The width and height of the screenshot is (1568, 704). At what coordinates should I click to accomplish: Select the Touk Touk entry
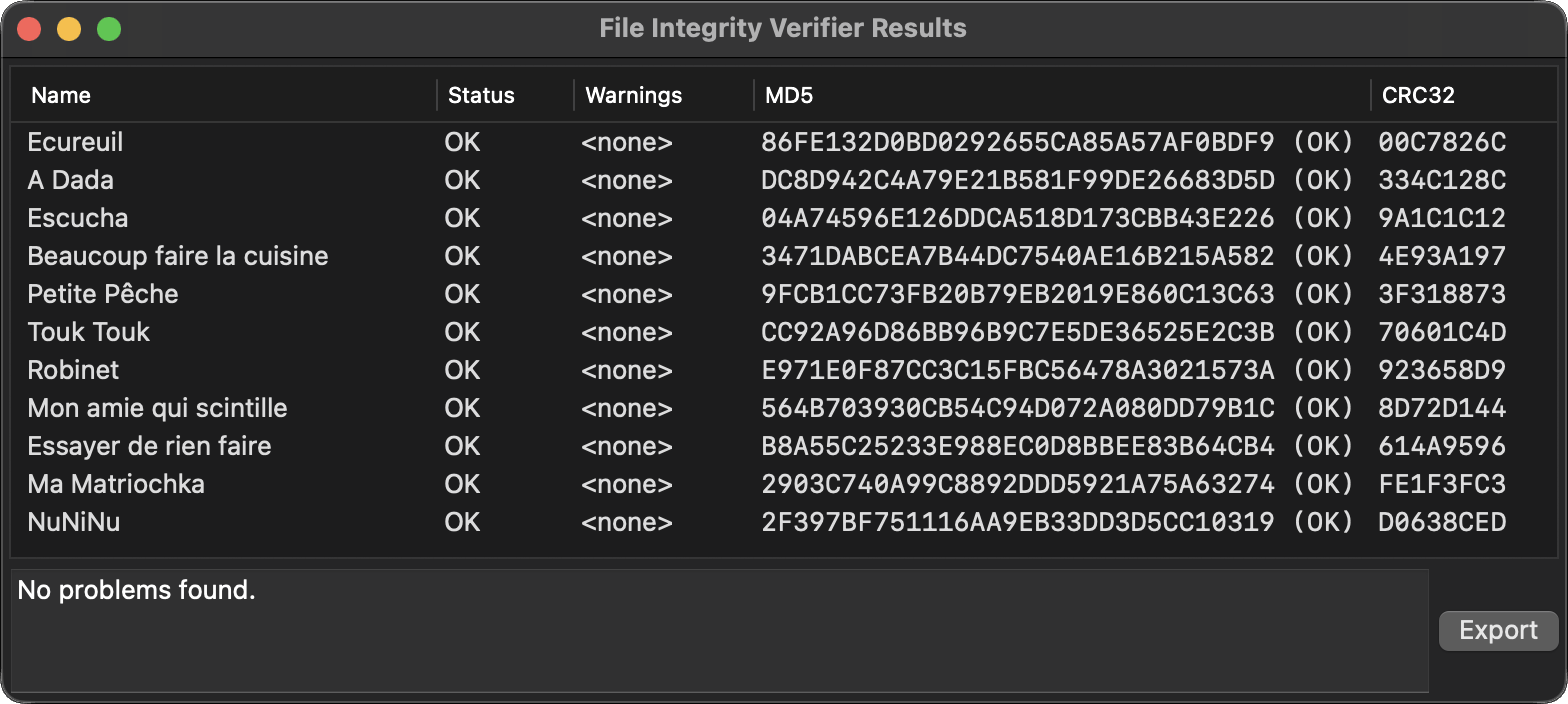(89, 332)
